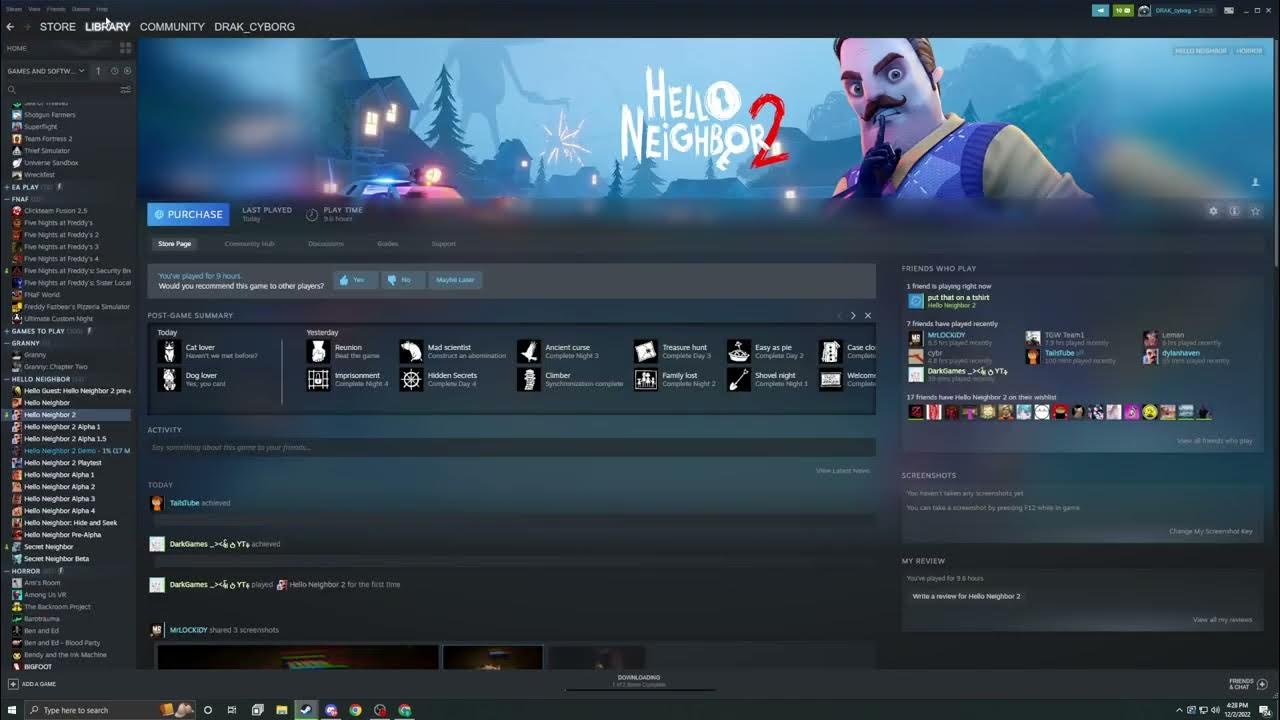Open Steam from the Windows taskbar
1280x720 pixels.
306,710
